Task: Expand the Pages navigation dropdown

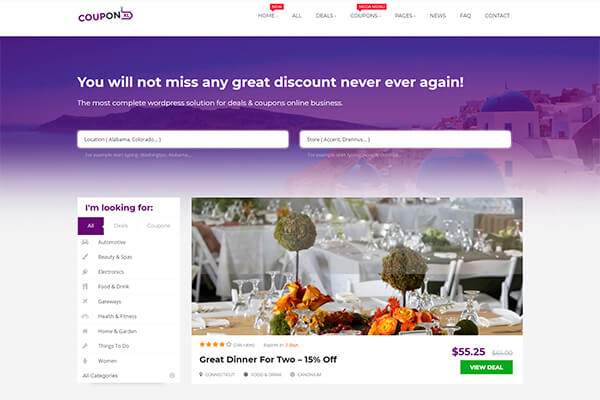Action: tap(405, 16)
